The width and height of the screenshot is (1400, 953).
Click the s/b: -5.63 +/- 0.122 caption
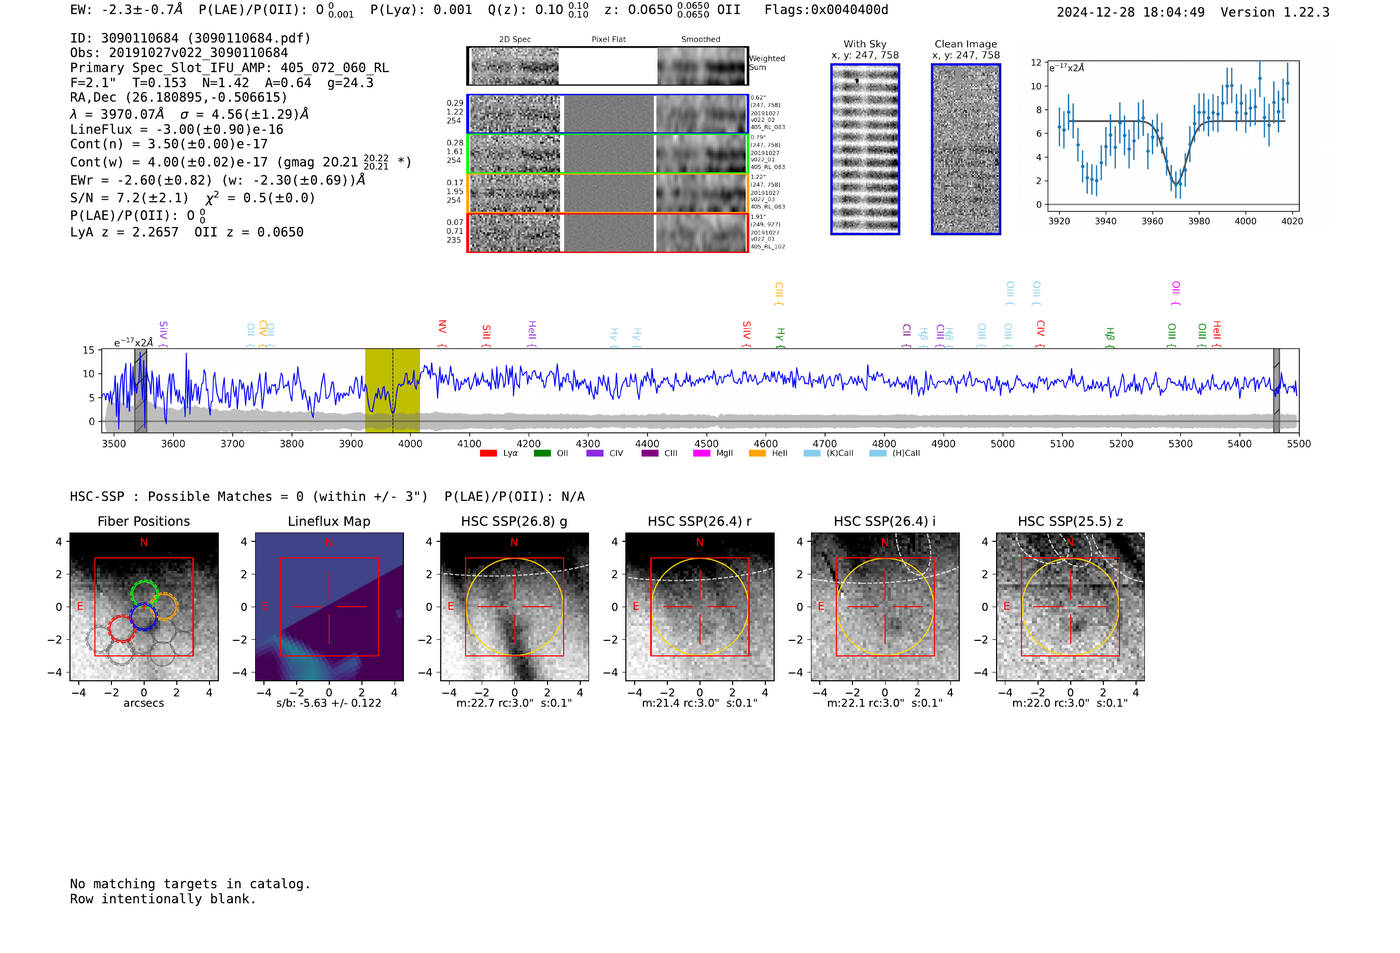pos(329,703)
